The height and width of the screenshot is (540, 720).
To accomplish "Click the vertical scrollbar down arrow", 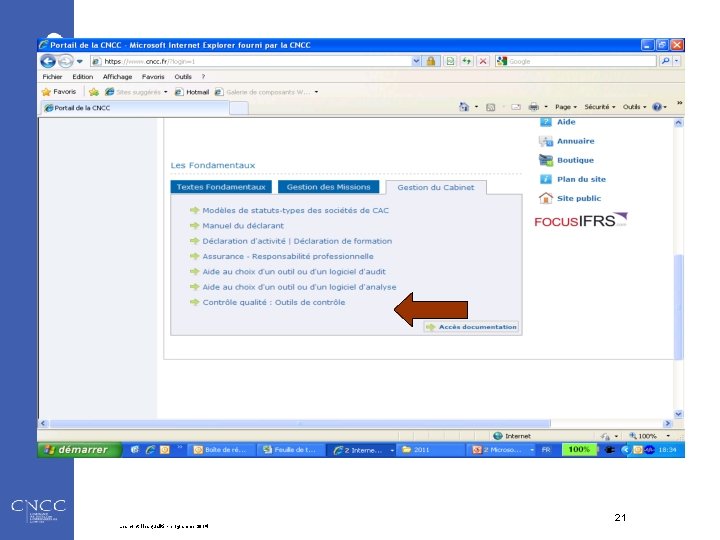I will tap(678, 414).
